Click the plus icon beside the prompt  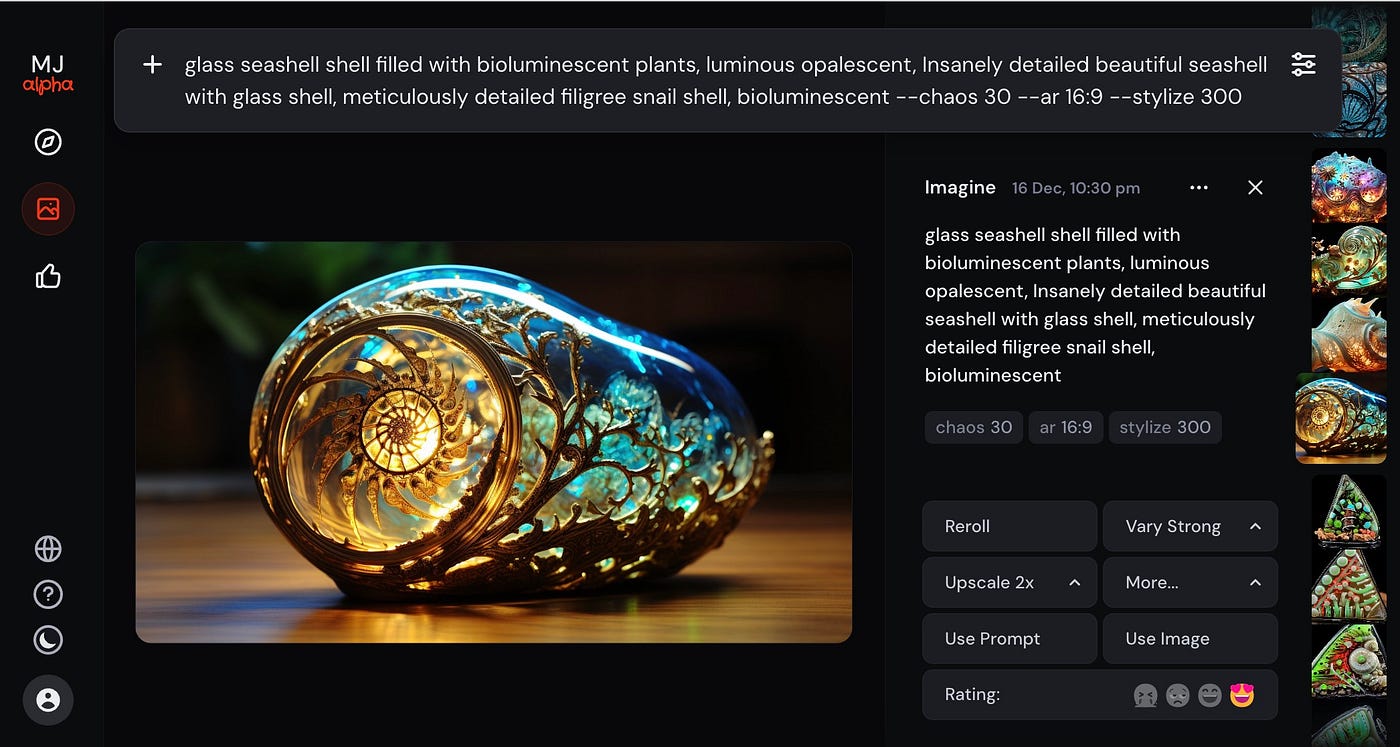[152, 65]
